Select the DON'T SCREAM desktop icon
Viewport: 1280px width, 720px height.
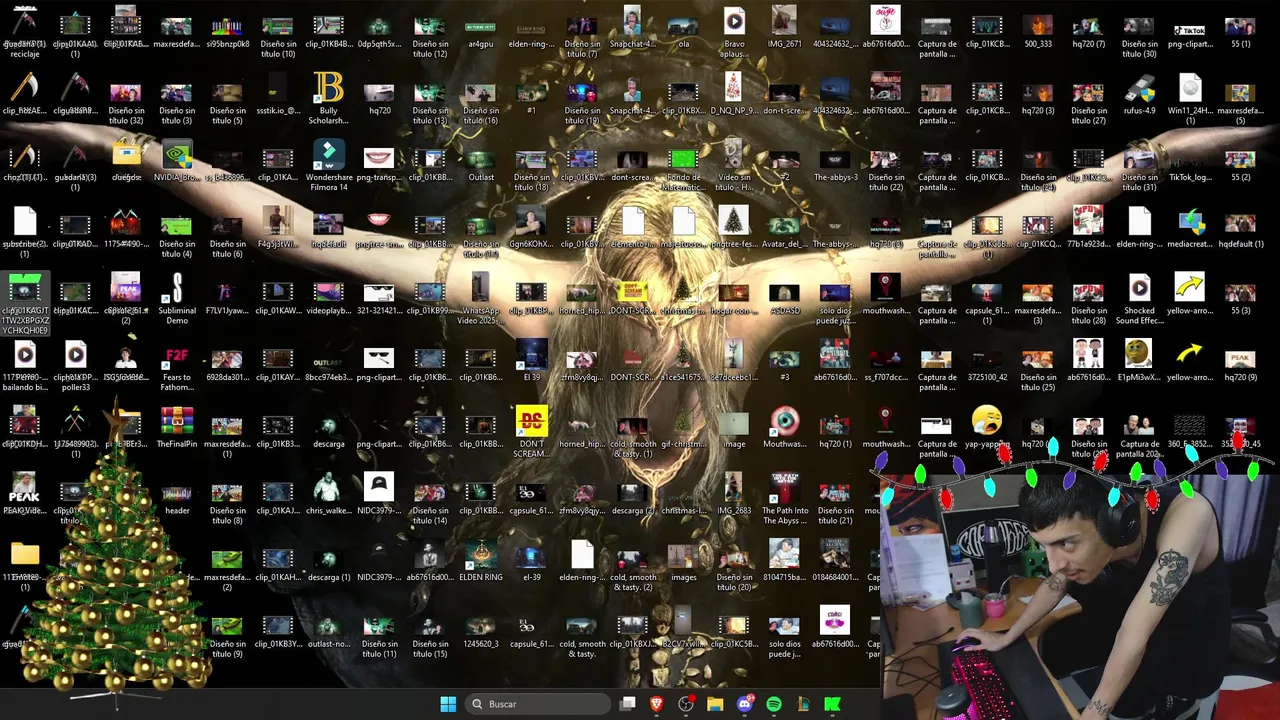click(x=531, y=431)
